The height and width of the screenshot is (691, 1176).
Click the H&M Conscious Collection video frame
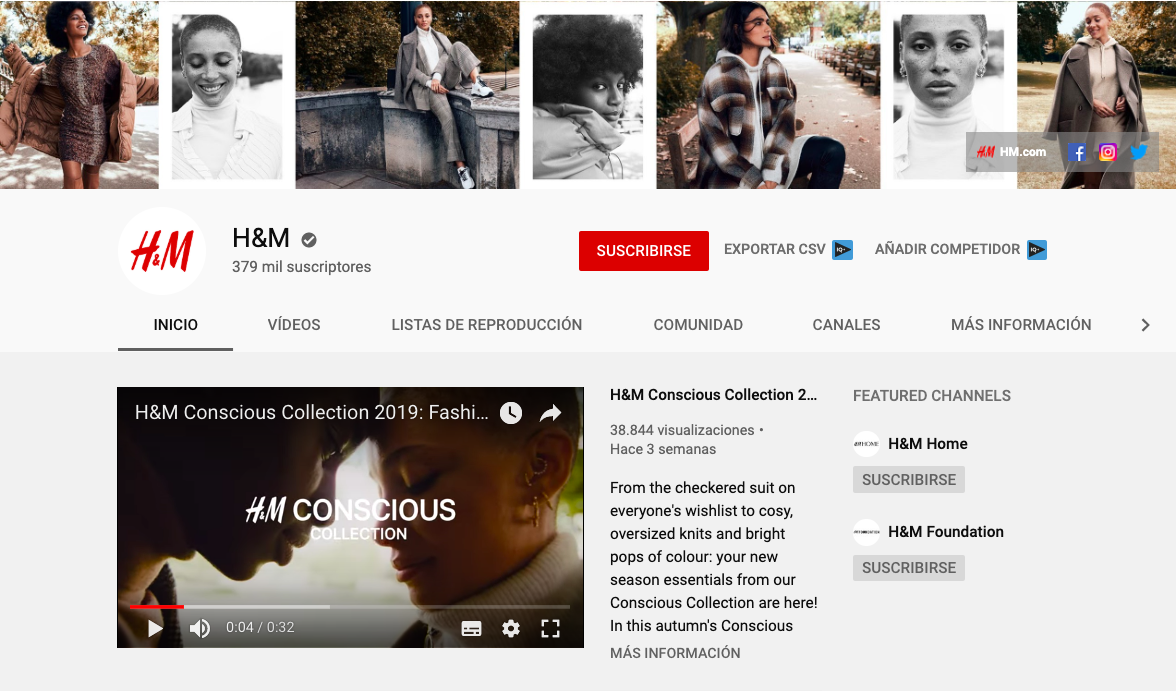tap(350, 517)
